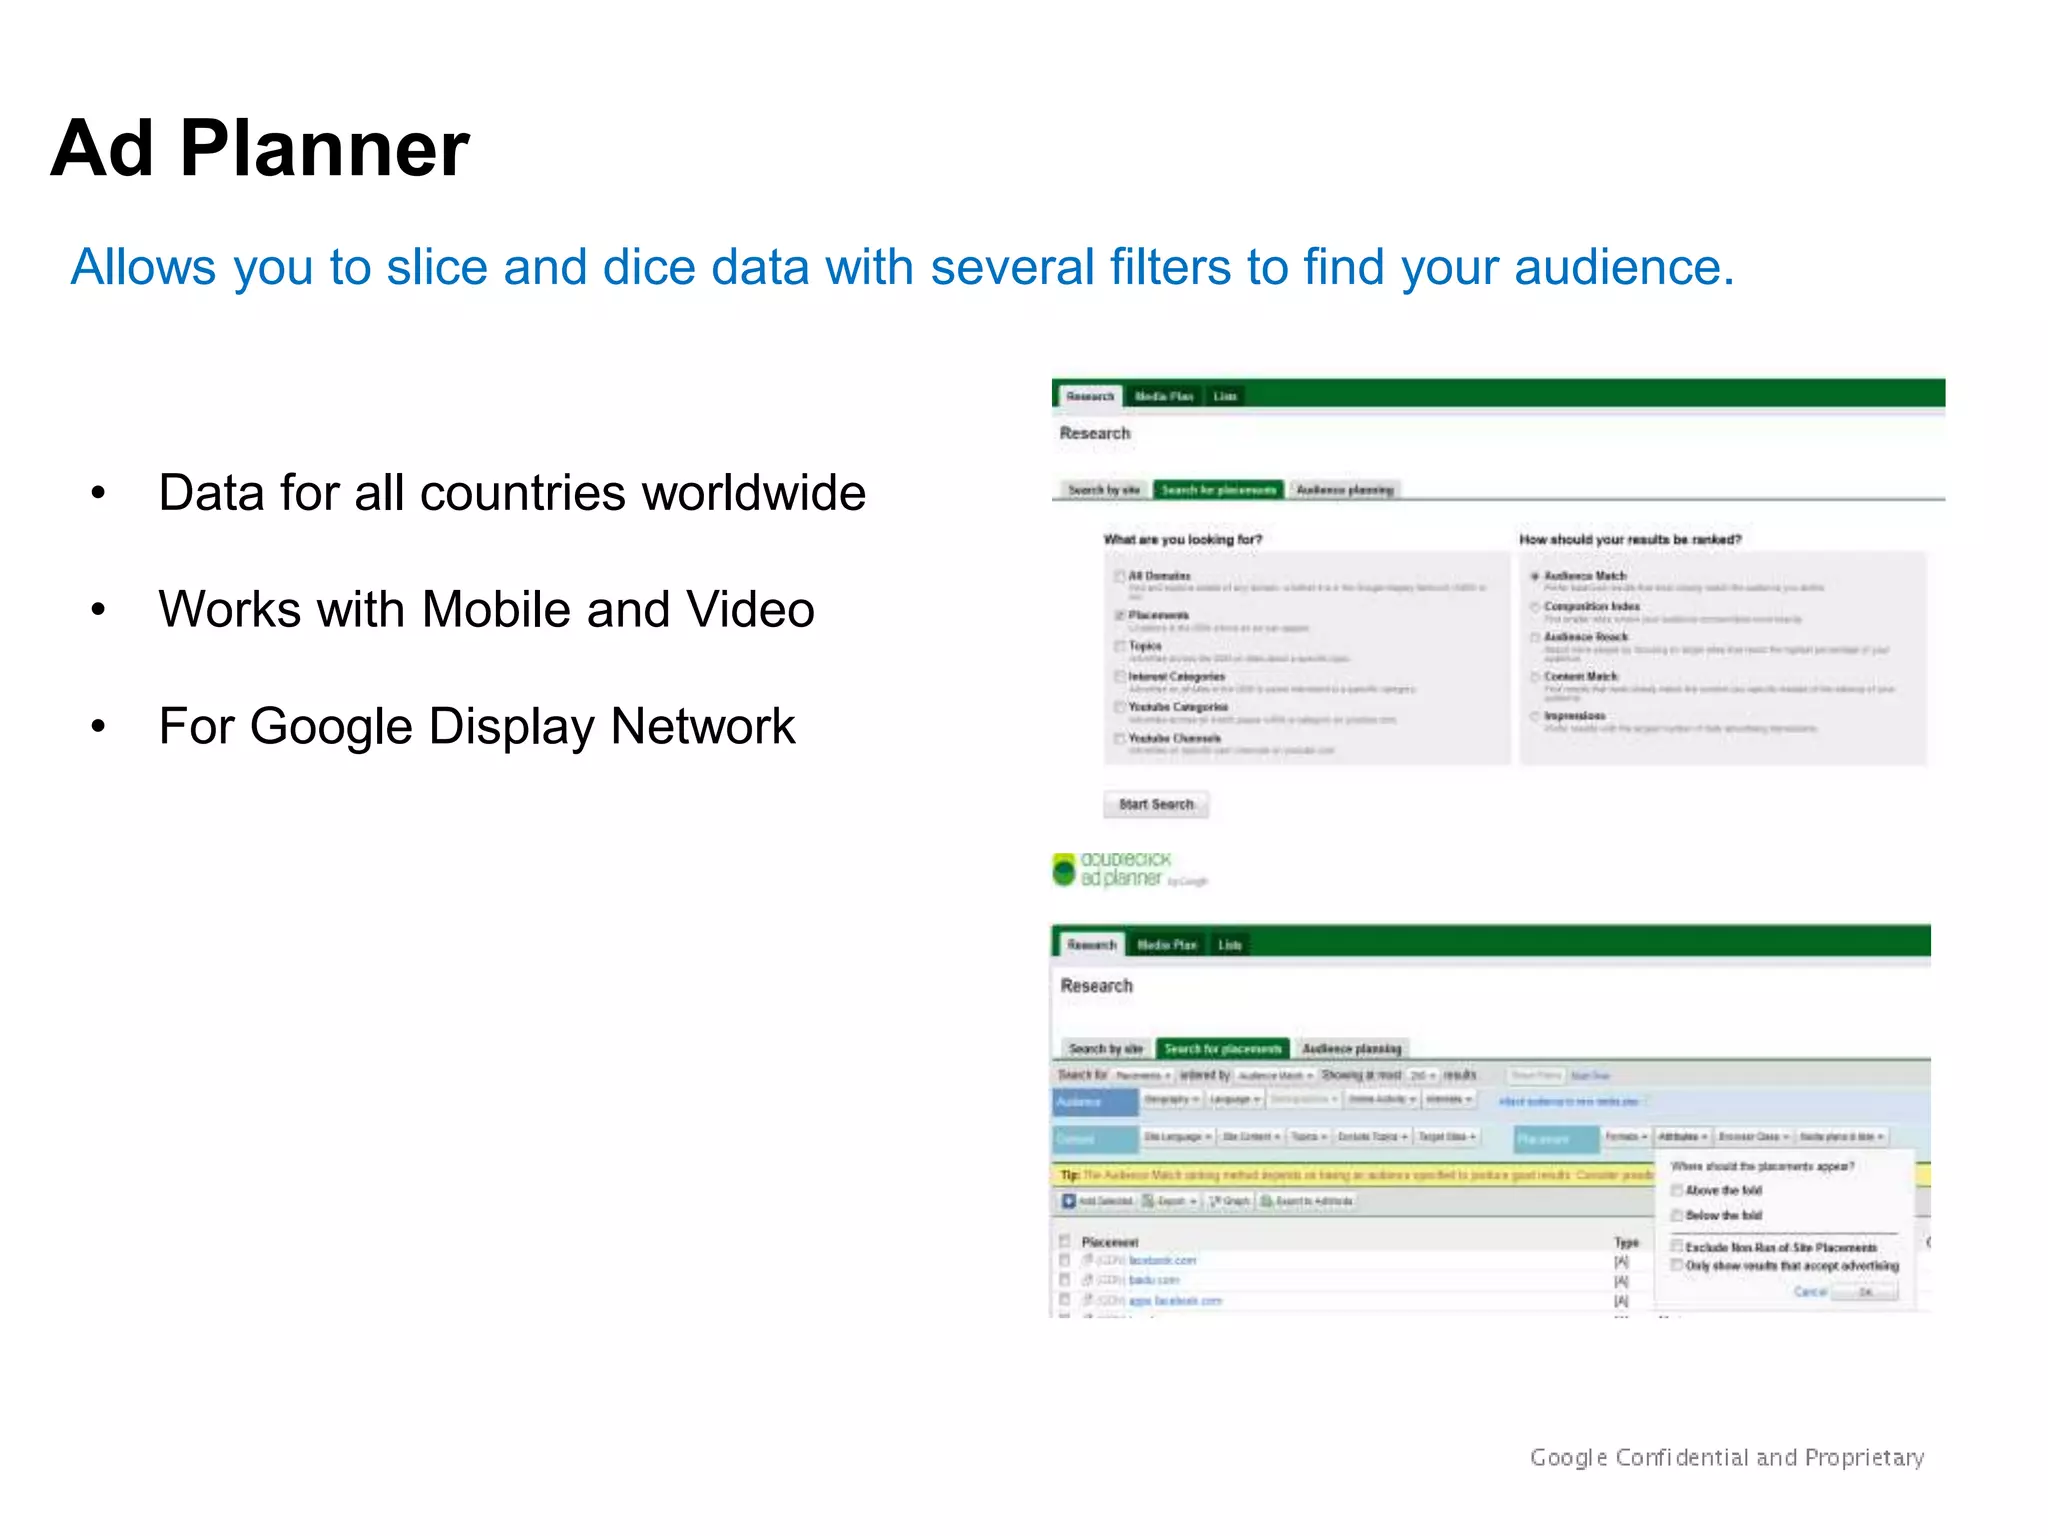The image size is (2048, 1536).
Task: Click the Lists tab in the results screenshot
Action: pyautogui.click(x=1230, y=945)
